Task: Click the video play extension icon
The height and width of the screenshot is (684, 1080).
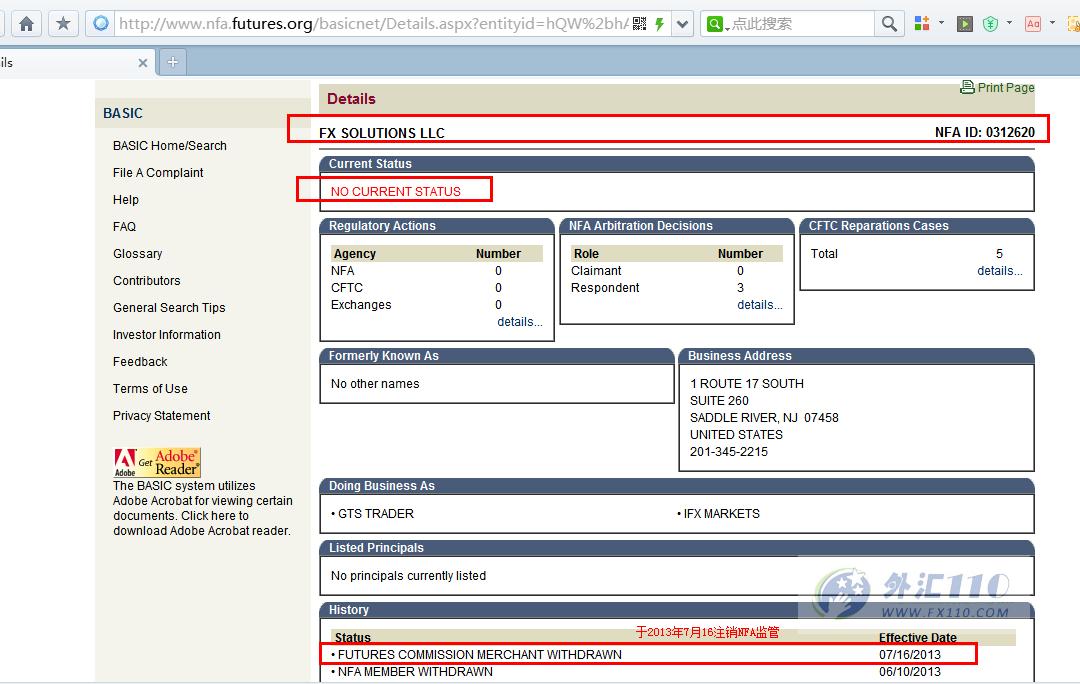Action: coord(965,24)
